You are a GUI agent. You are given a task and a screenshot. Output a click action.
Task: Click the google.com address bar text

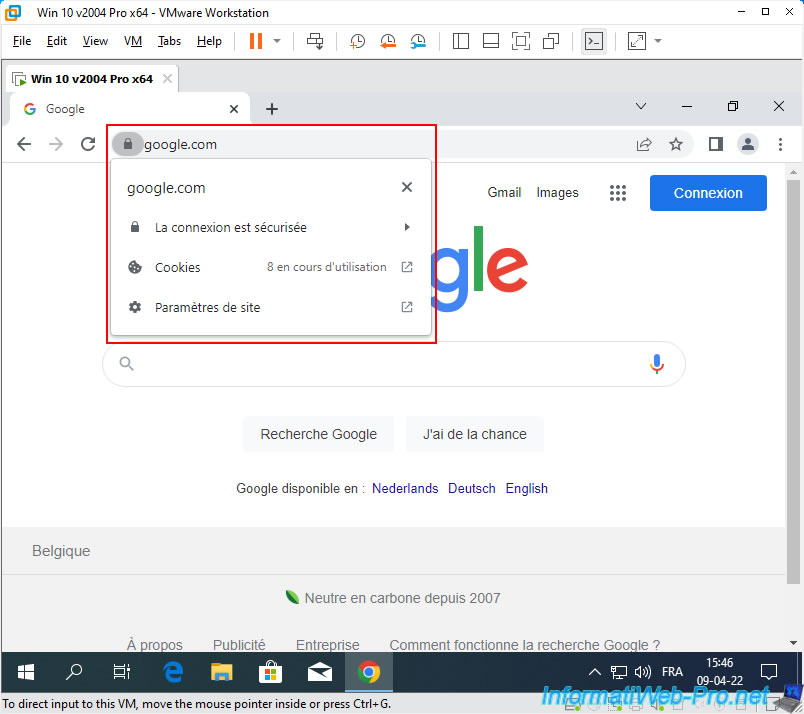[180, 145]
